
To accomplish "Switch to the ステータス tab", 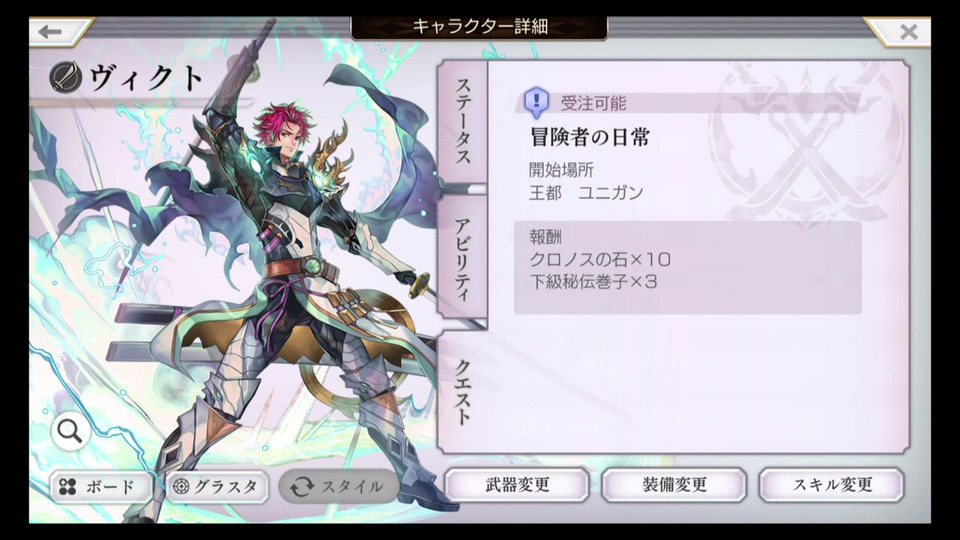I will (463, 122).
